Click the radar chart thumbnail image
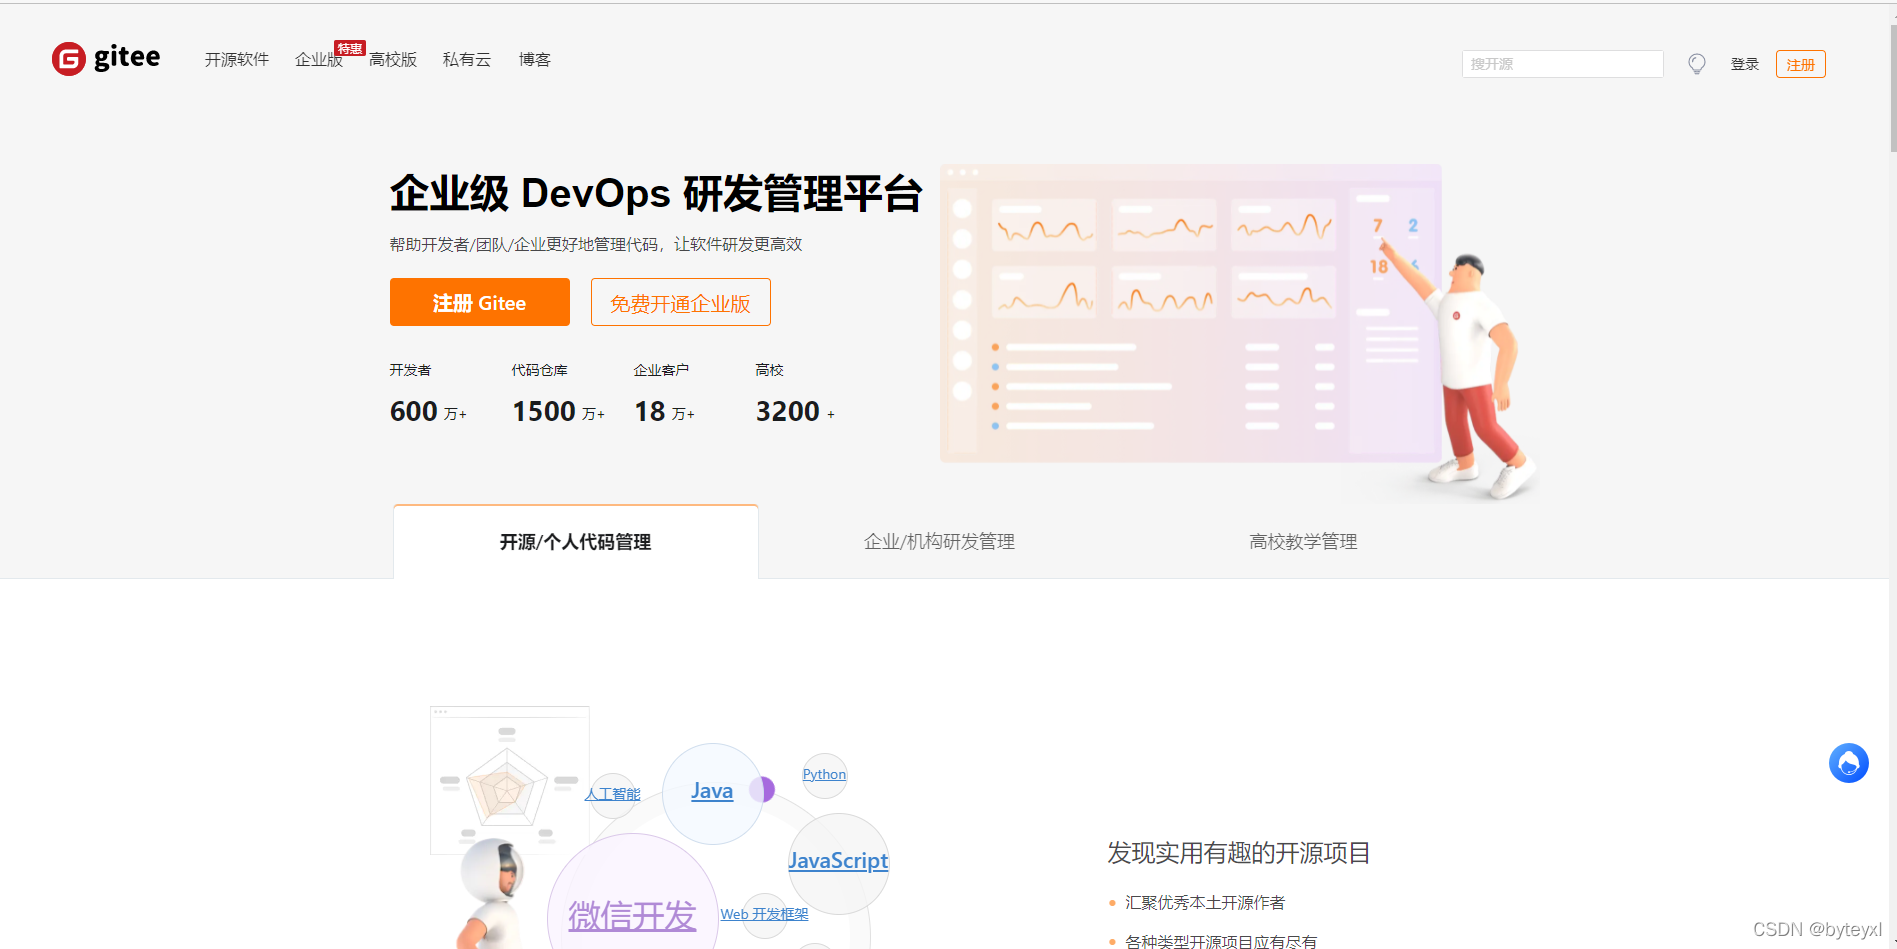Viewport: 1897px width, 949px height. point(510,780)
